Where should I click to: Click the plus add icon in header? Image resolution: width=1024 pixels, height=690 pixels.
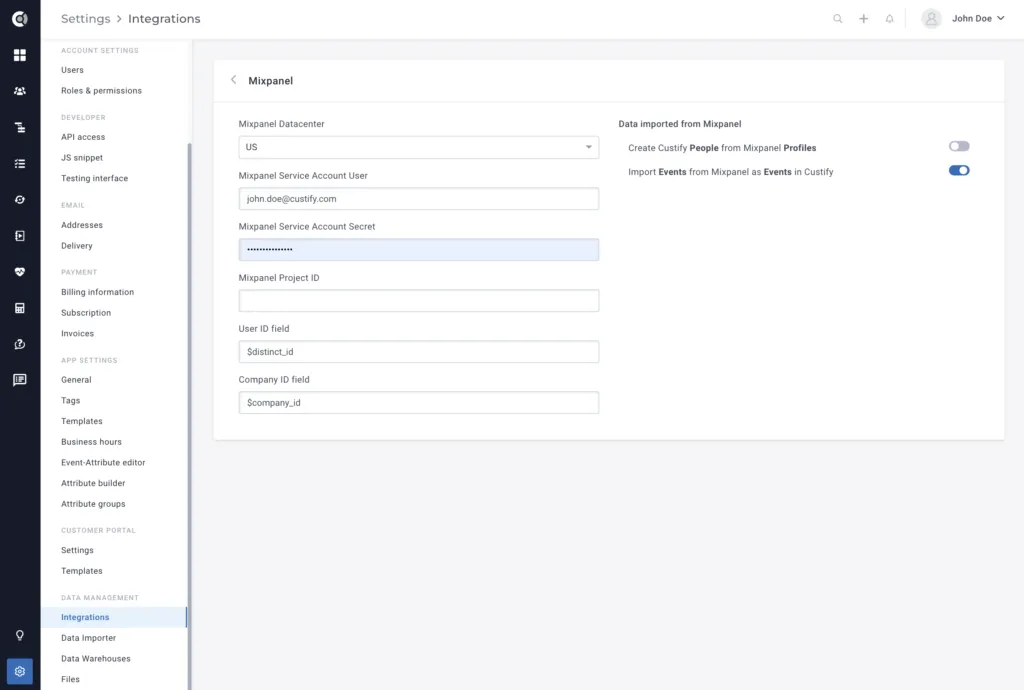863,19
